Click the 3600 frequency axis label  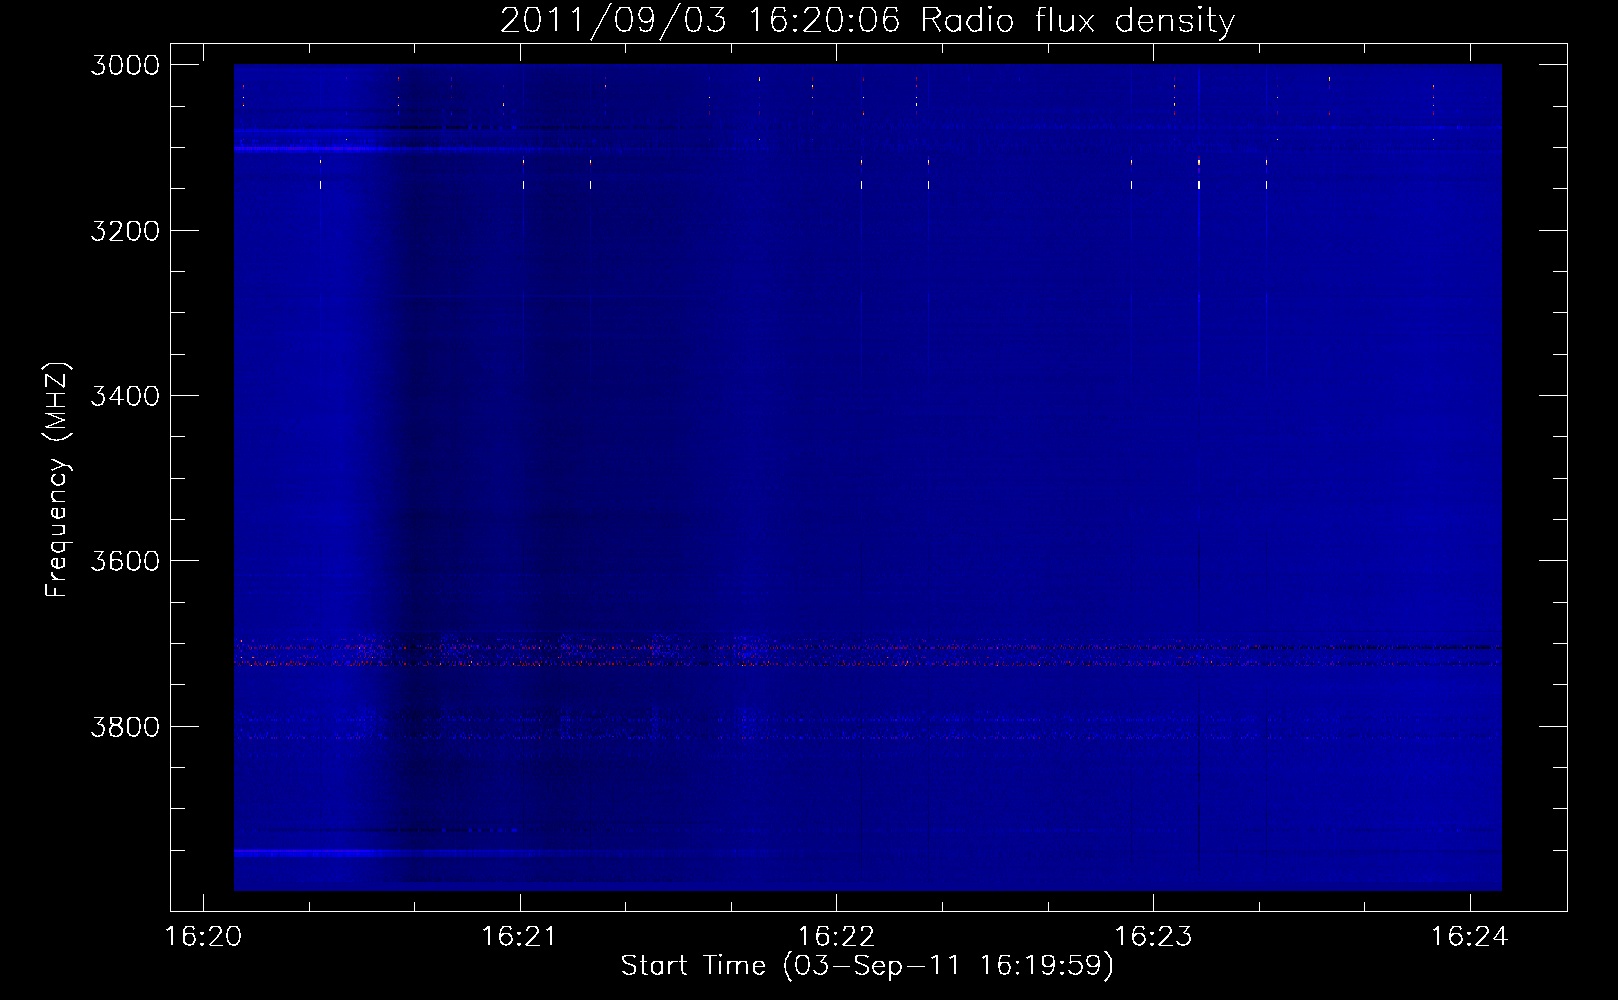point(125,561)
